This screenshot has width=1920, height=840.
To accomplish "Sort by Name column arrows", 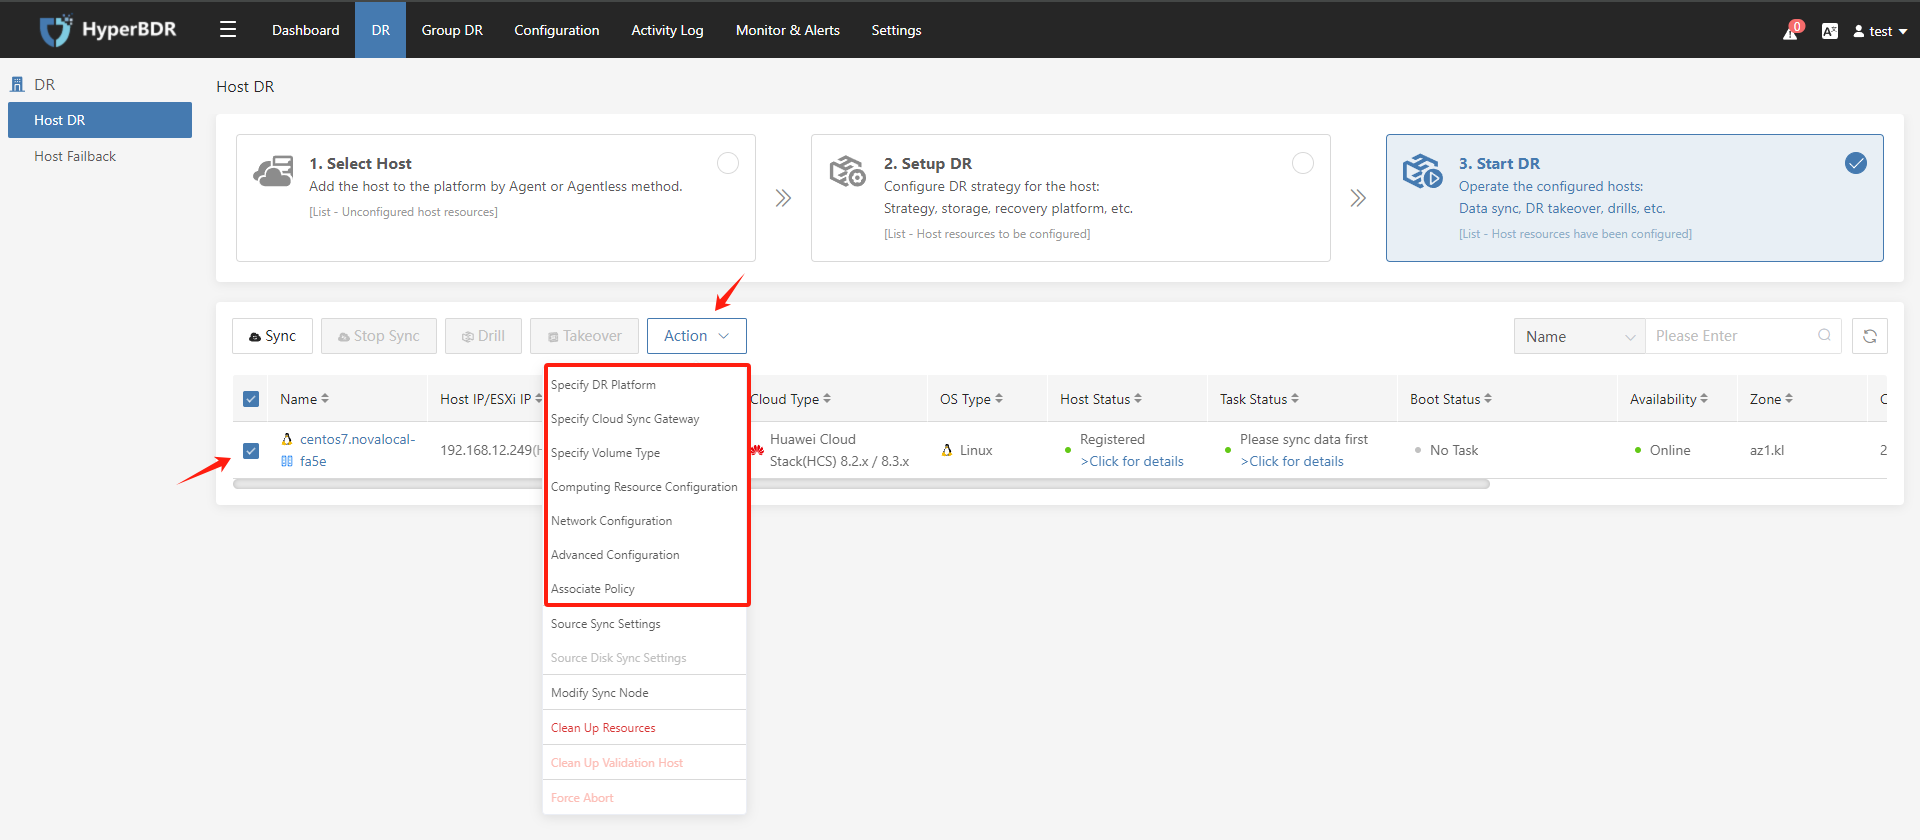I will (x=325, y=398).
